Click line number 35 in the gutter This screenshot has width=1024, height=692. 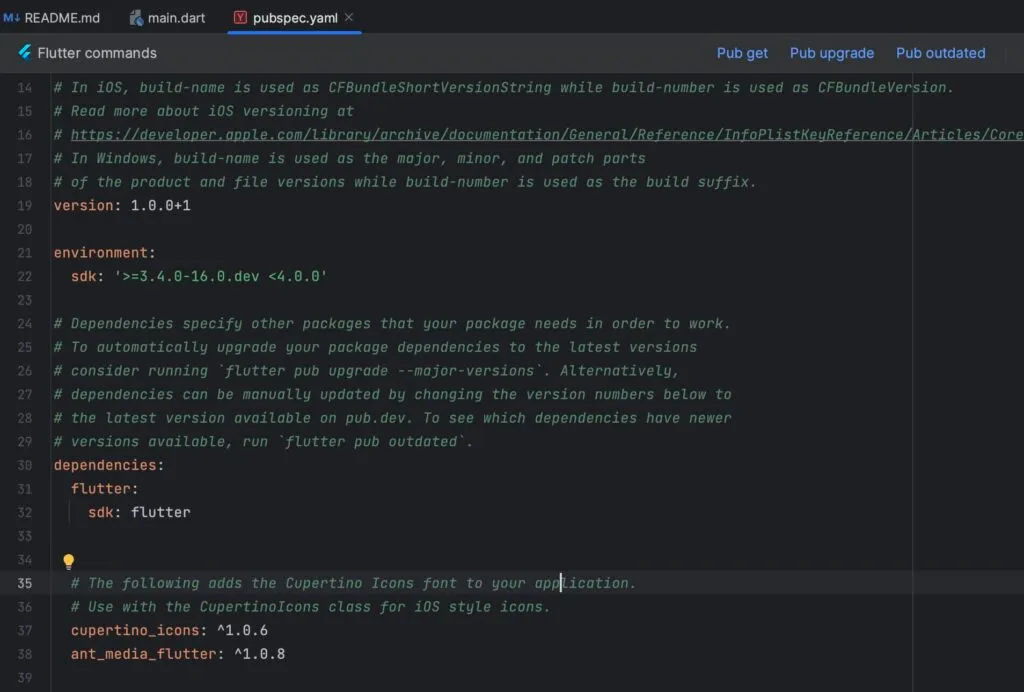pyautogui.click(x=24, y=583)
